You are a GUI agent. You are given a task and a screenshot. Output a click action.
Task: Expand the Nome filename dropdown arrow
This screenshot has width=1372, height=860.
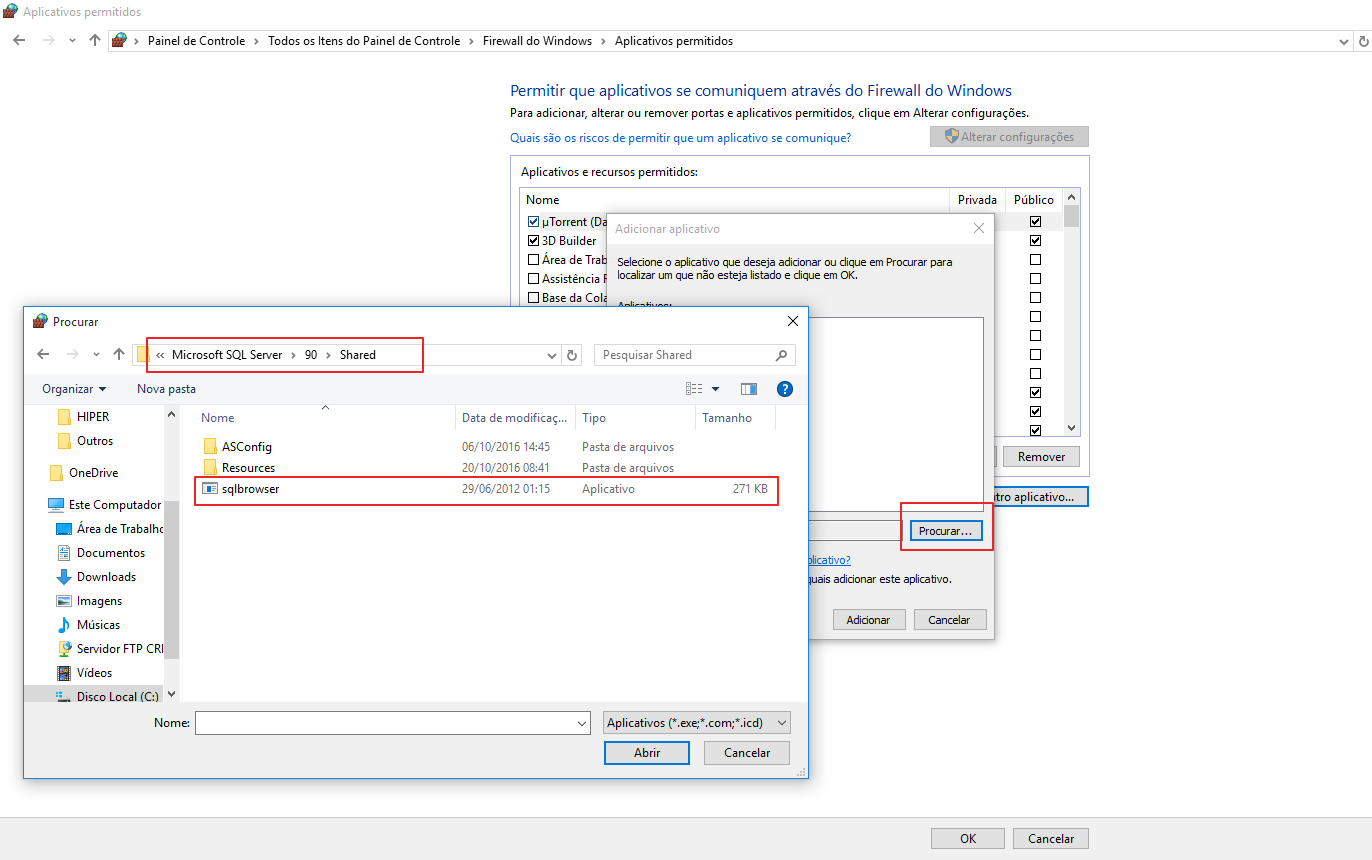click(582, 723)
